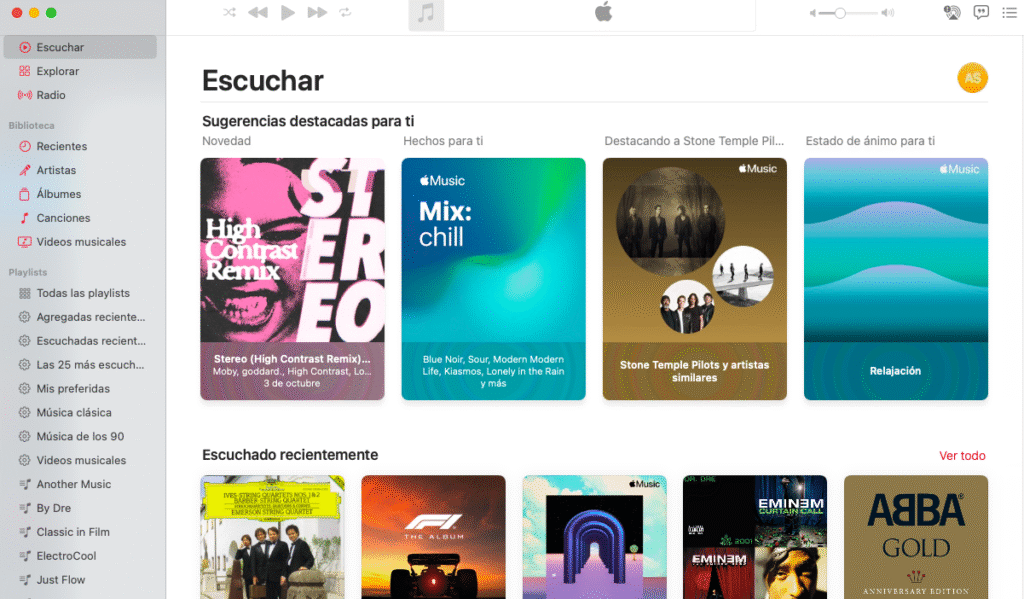
Task: Click the Ver todo link
Action: pos(962,456)
